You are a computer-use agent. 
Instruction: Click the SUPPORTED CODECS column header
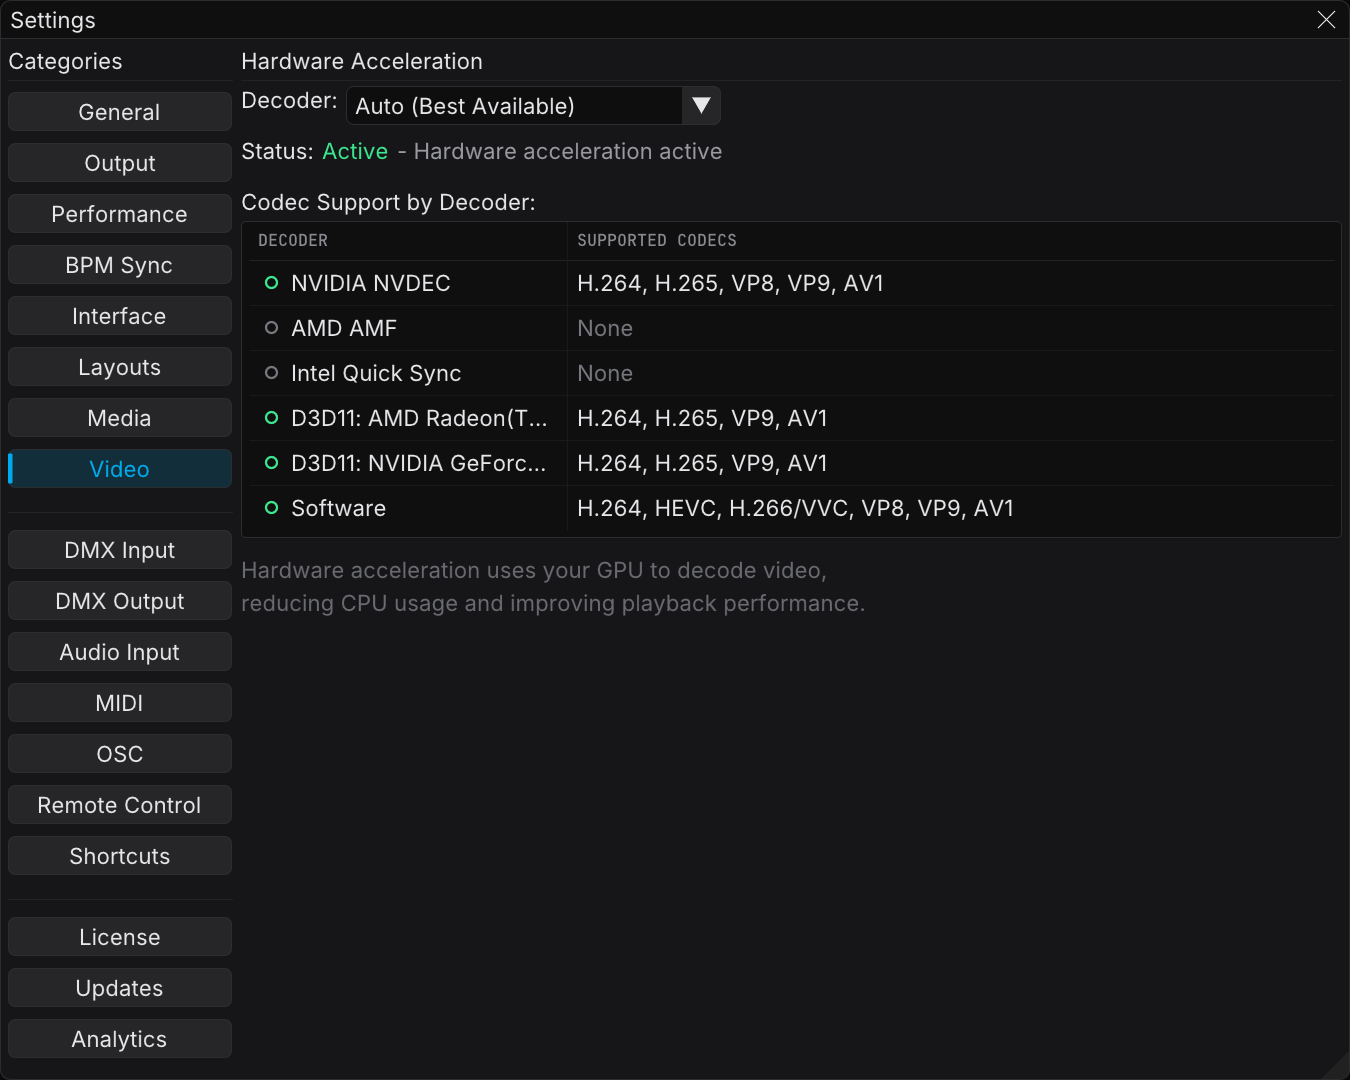657,240
